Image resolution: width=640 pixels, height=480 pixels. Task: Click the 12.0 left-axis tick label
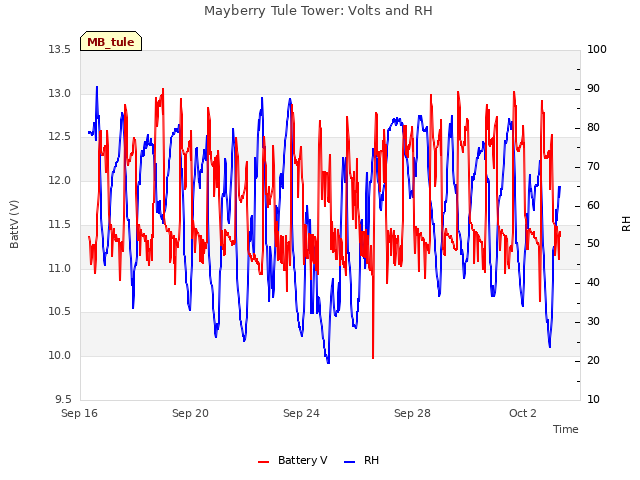pyautogui.click(x=60, y=180)
